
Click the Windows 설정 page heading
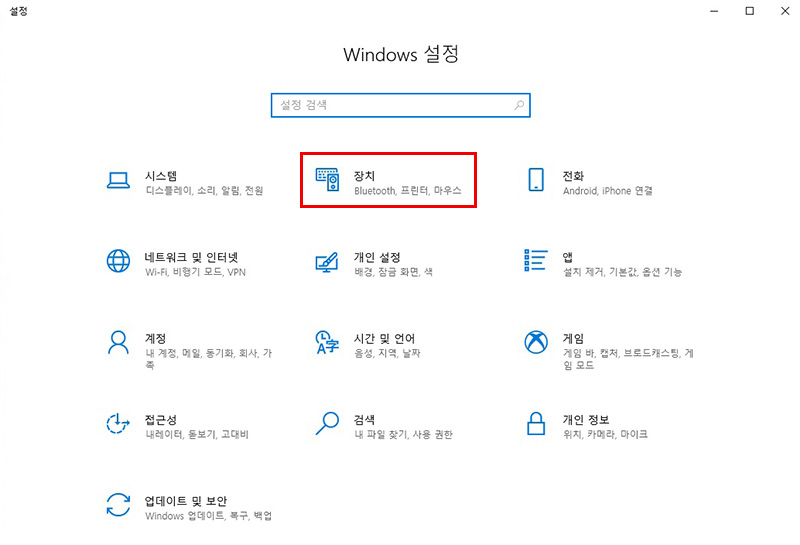(x=401, y=54)
